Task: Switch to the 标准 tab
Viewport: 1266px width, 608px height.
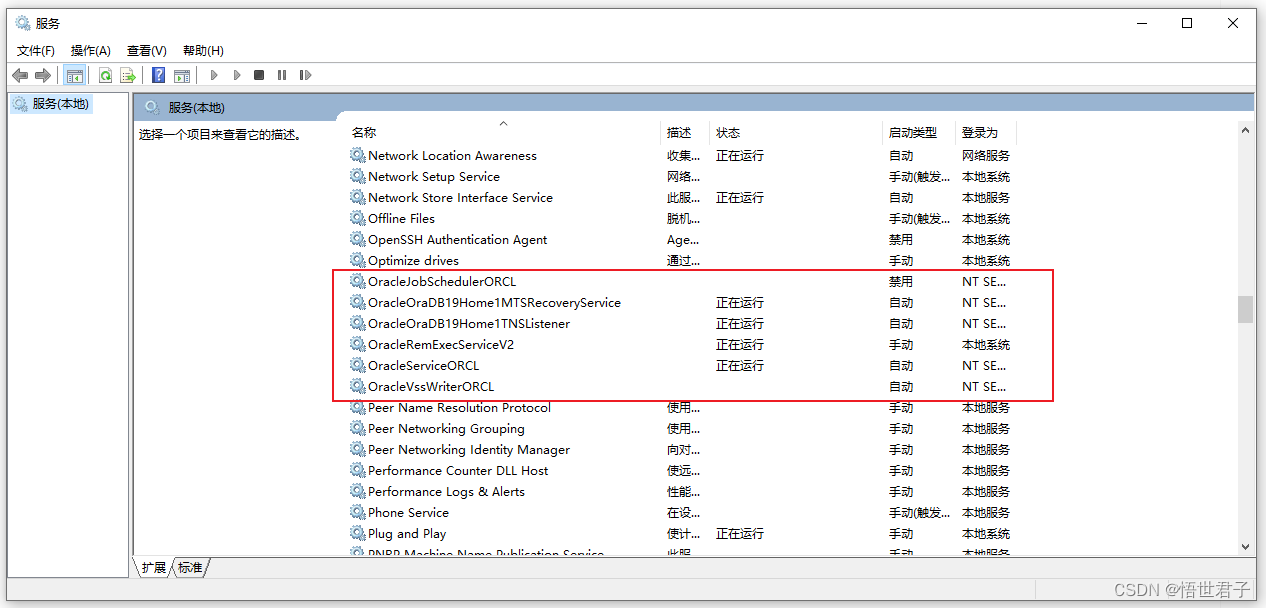Action: point(190,567)
